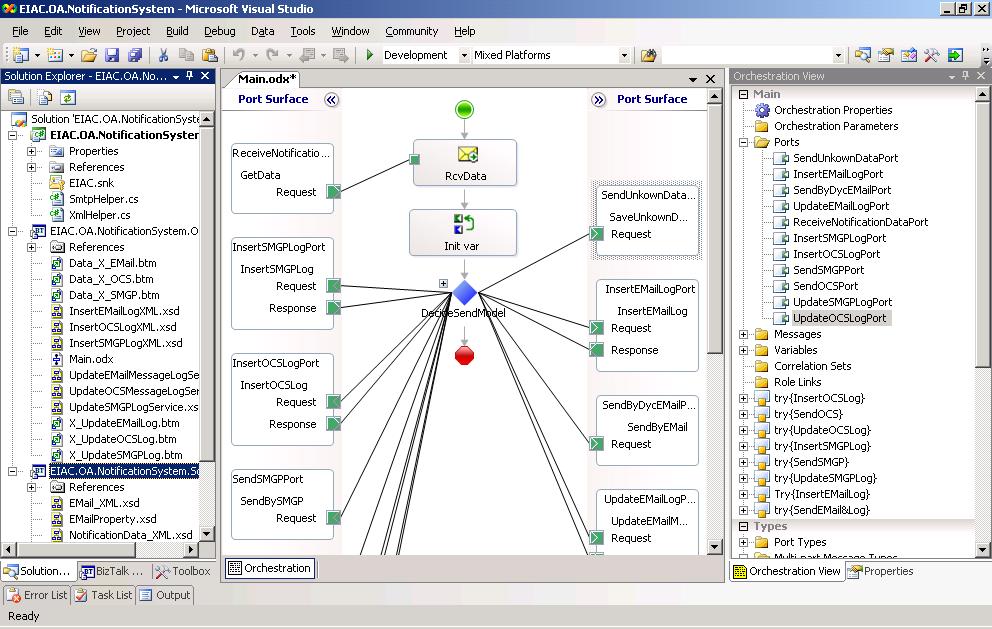This screenshot has height=629, width=992.
Task: Switch to the Toolbox panel tab
Action: 182,571
